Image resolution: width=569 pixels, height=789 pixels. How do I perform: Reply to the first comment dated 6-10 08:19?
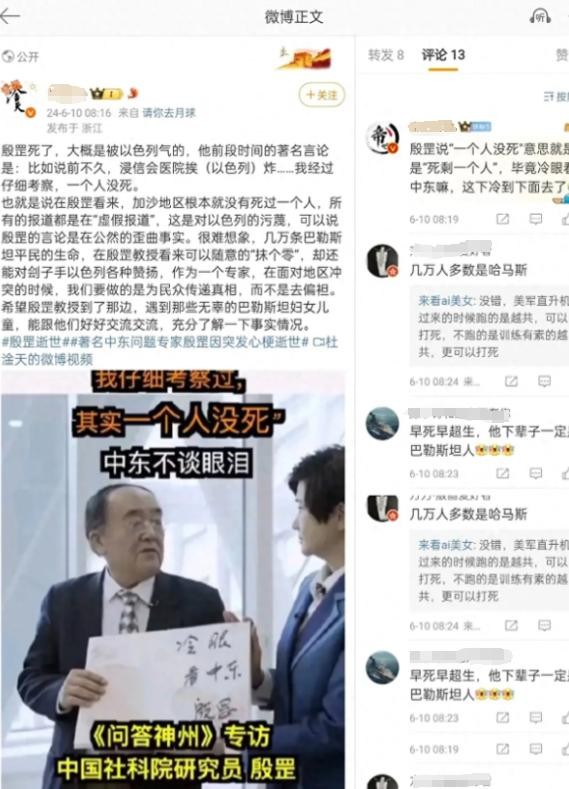click(x=536, y=219)
